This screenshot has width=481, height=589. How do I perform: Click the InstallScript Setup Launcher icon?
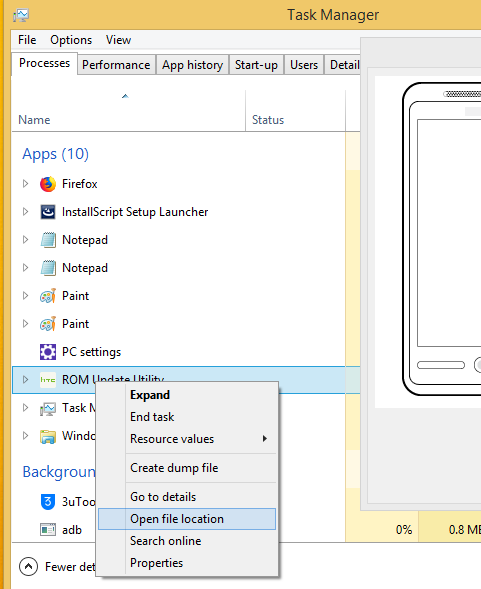point(48,212)
